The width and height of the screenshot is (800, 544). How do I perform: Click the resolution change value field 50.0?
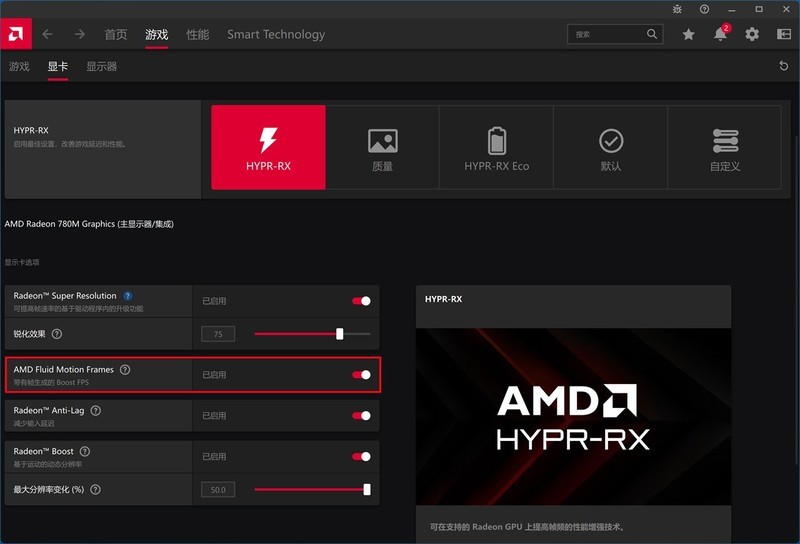click(218, 490)
